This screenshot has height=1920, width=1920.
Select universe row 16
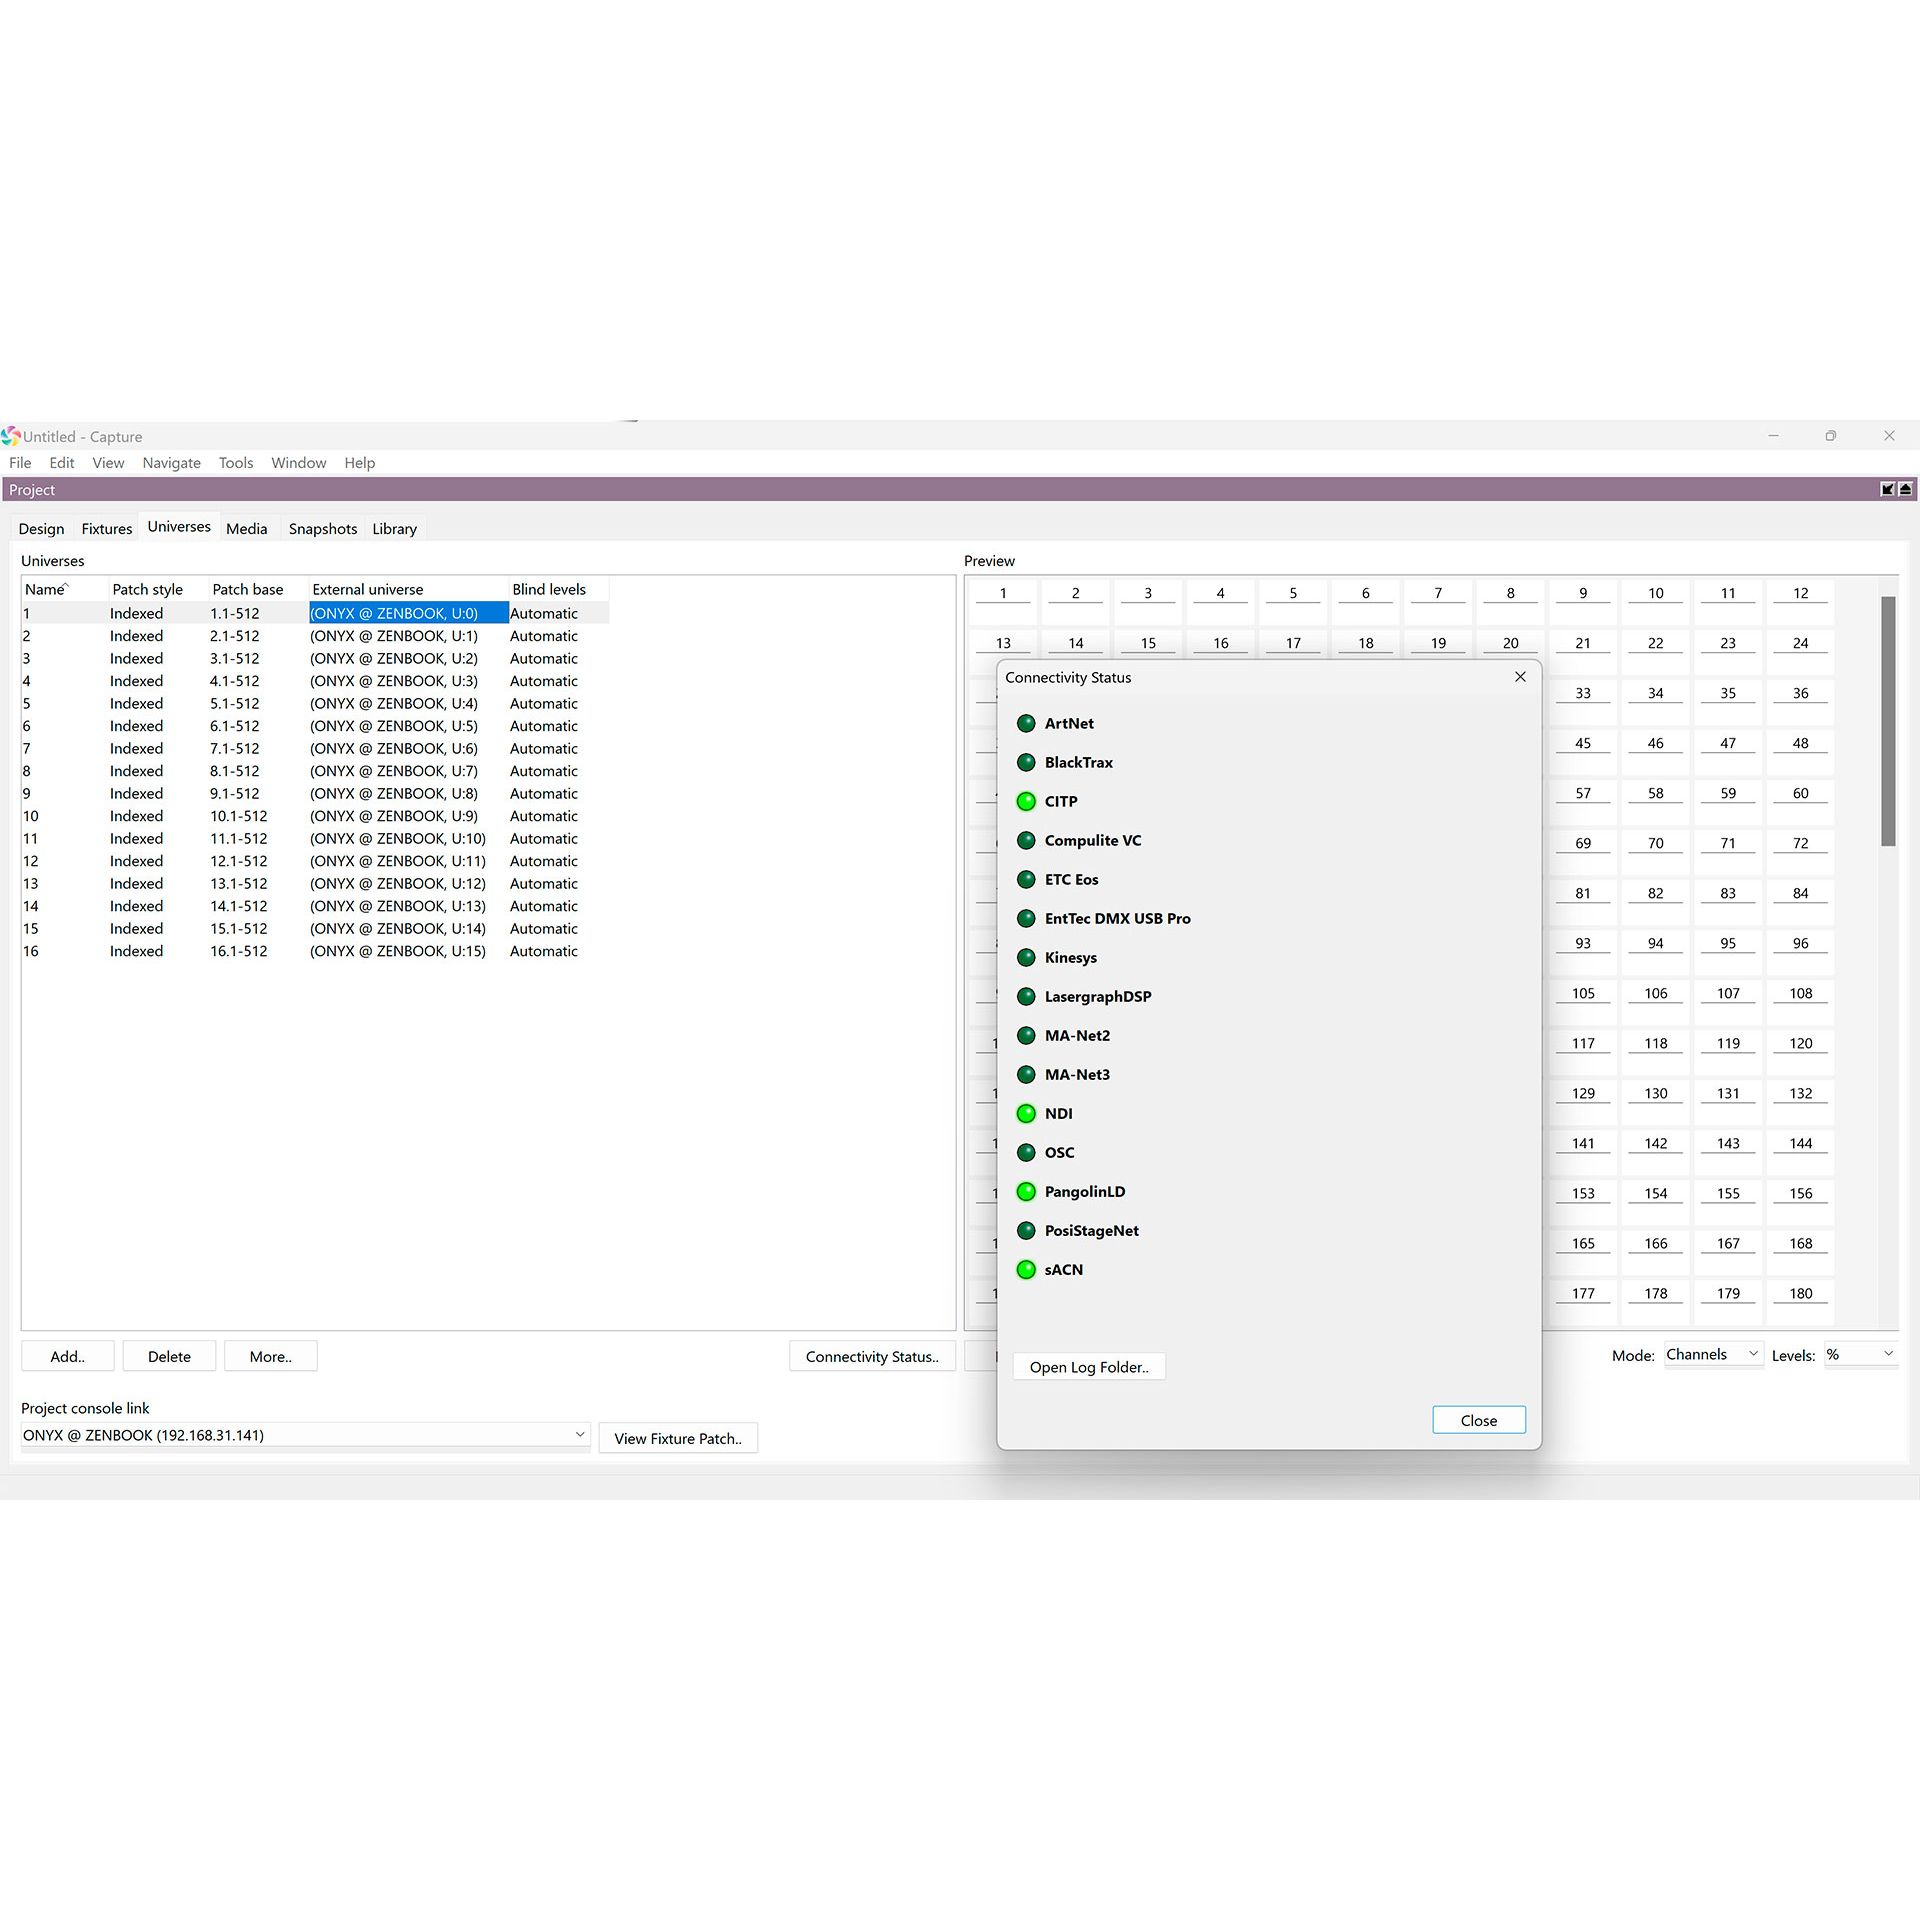click(315, 951)
